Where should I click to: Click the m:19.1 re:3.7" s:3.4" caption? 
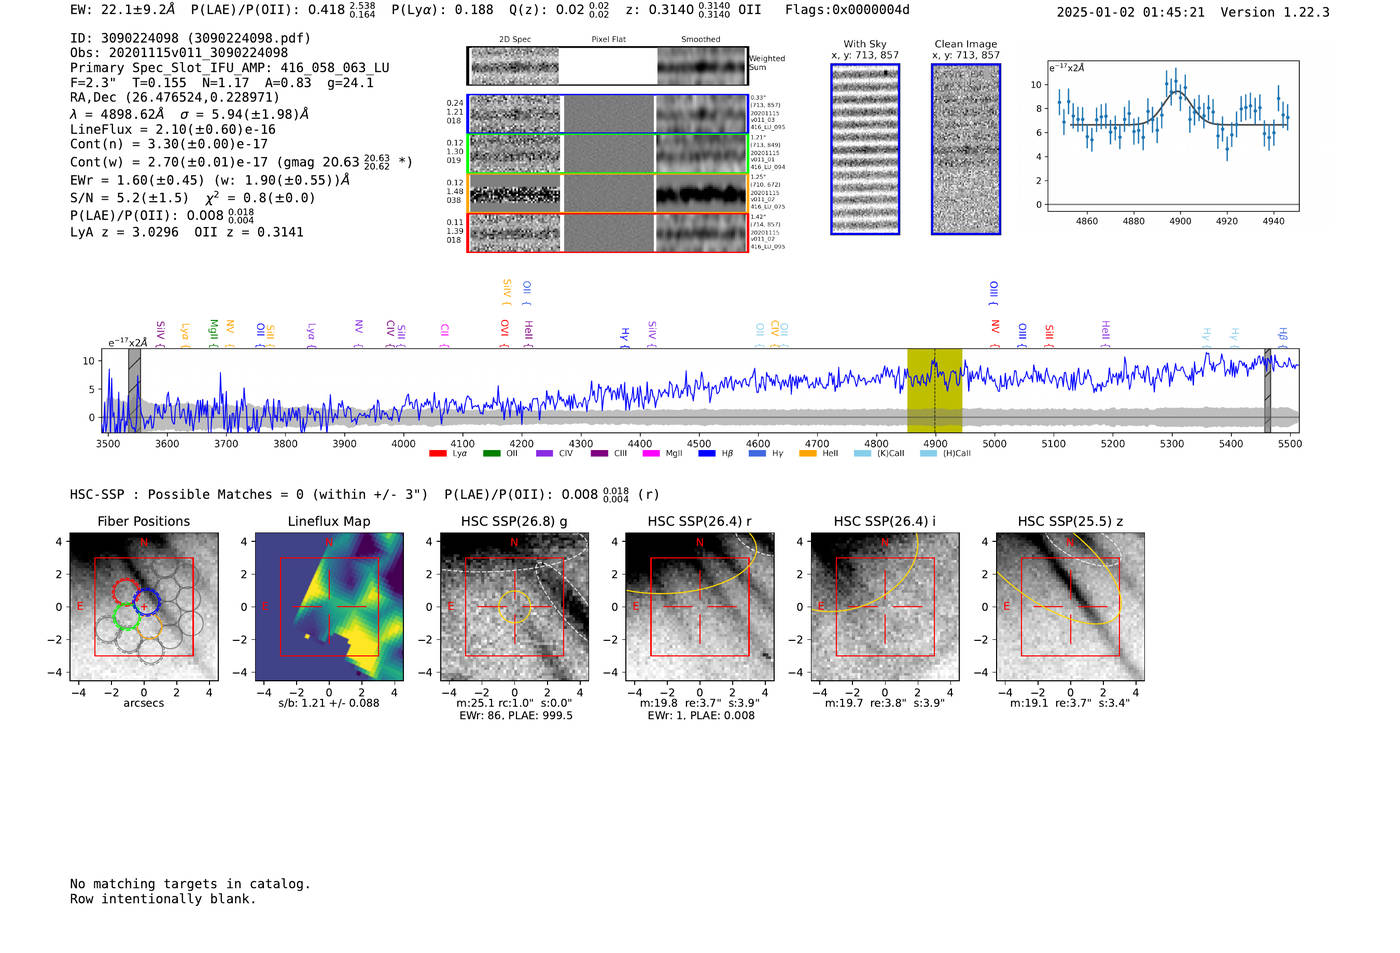coord(1070,703)
